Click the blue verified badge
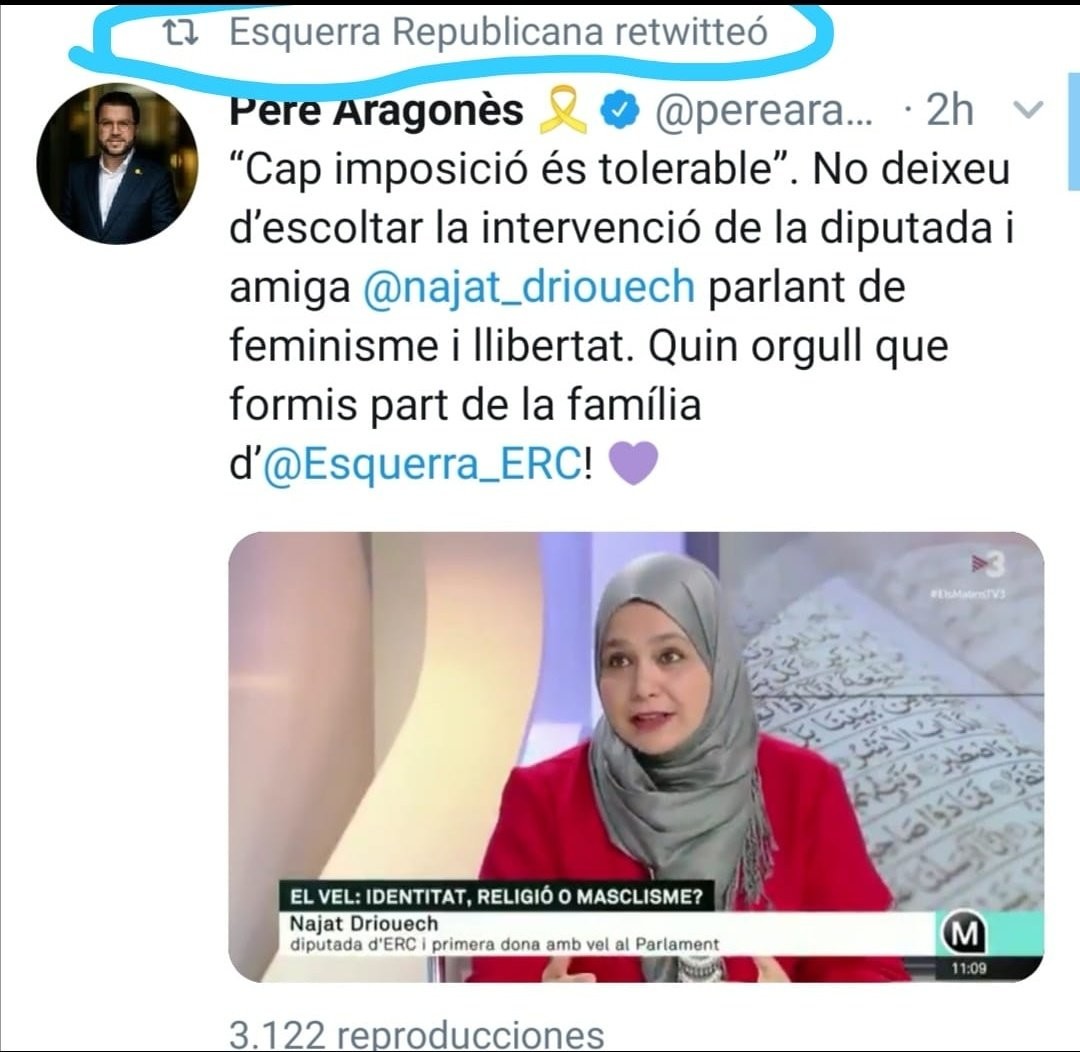Screen dimensions: 1080x1052 pyautogui.click(x=621, y=111)
